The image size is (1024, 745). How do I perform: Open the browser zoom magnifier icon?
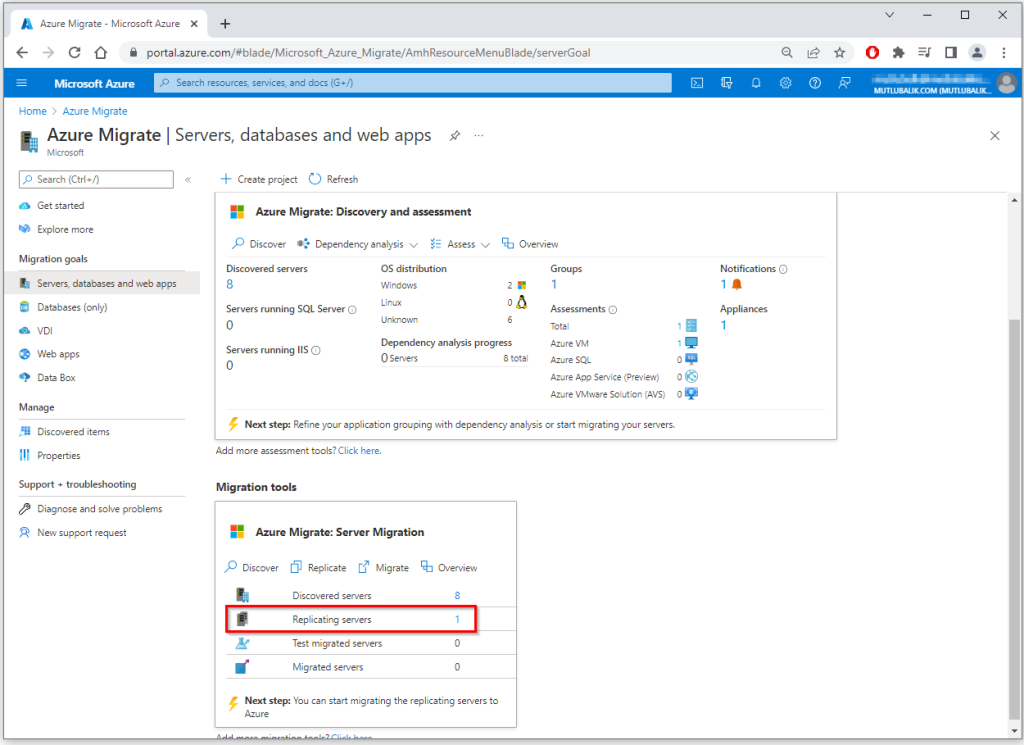(787, 53)
